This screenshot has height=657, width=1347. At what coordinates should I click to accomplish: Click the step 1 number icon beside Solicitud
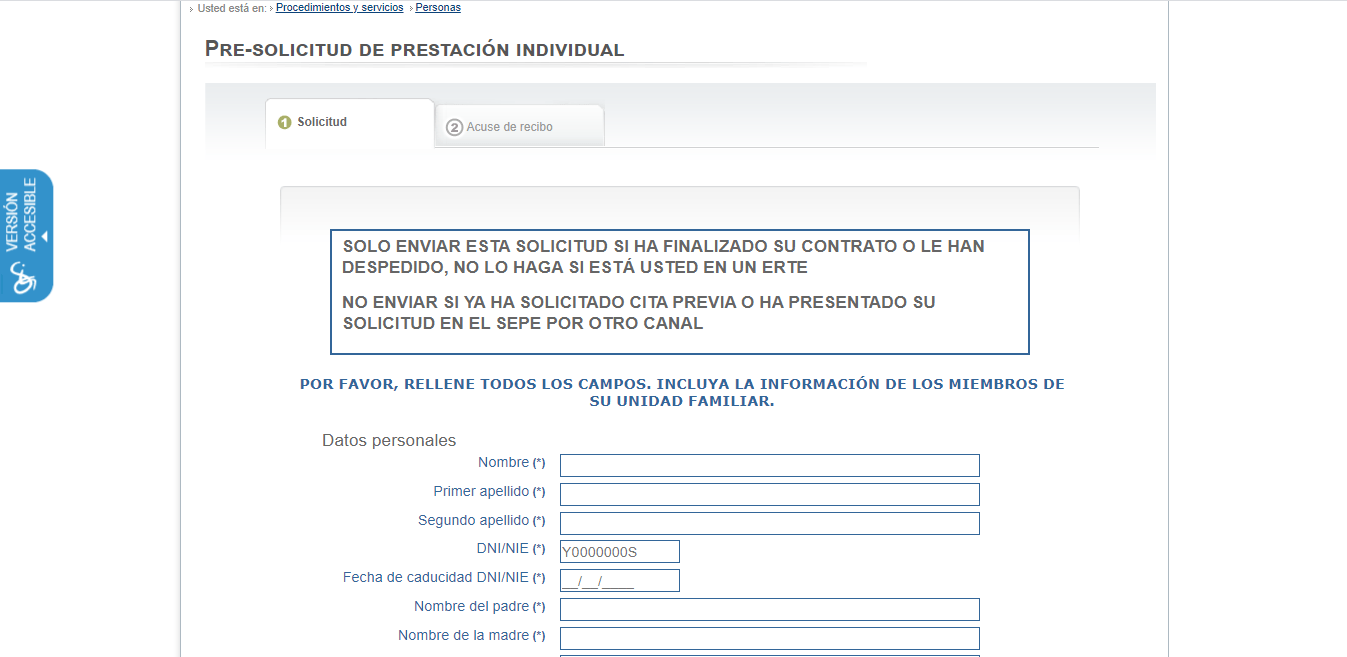click(284, 122)
